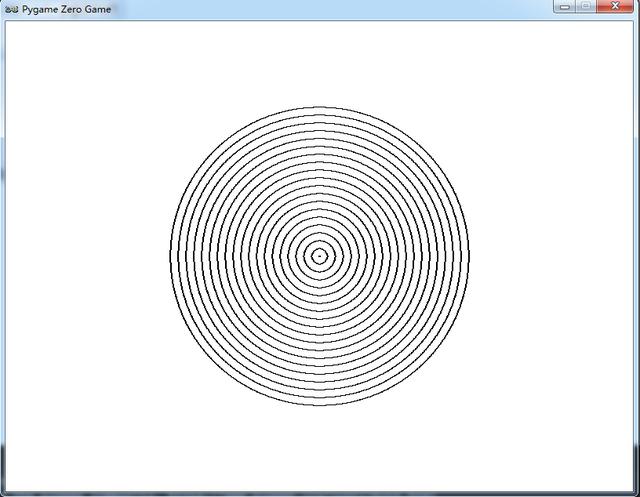Close the Pygame Zero Game window
Viewport: 640px width, 497px height.
click(x=615, y=6)
